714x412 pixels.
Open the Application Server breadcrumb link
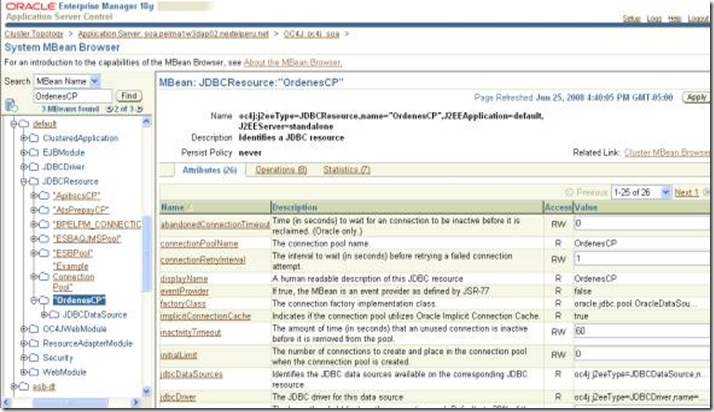click(x=173, y=34)
